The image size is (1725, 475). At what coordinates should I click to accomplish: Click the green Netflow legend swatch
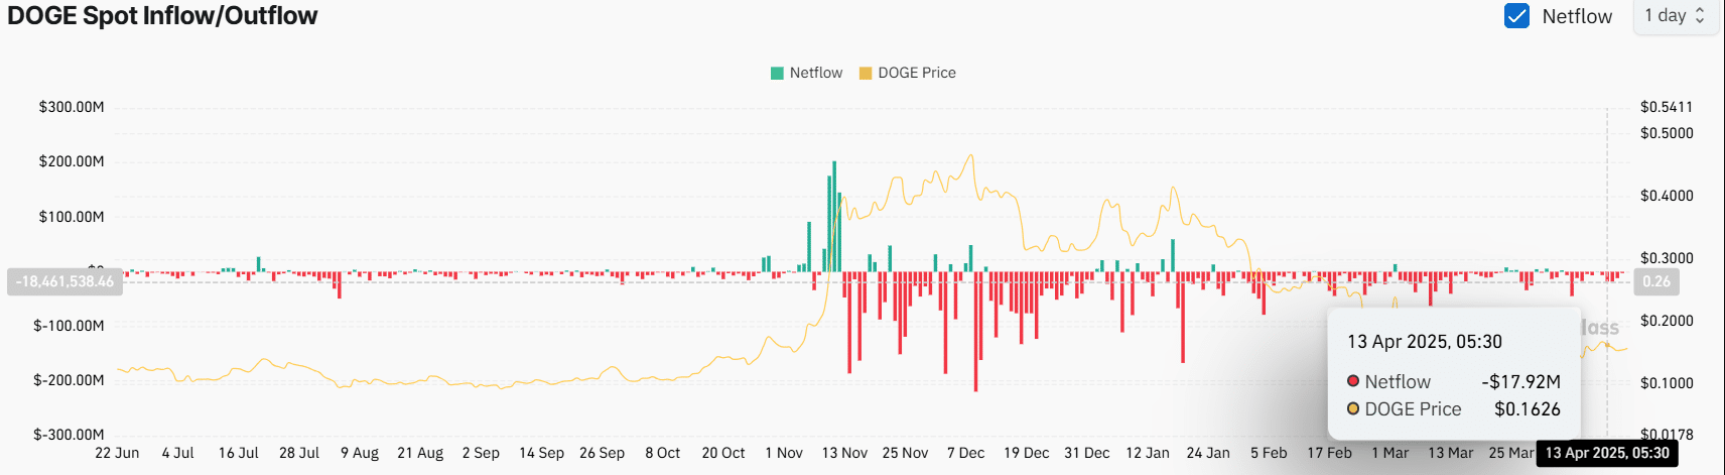[777, 73]
